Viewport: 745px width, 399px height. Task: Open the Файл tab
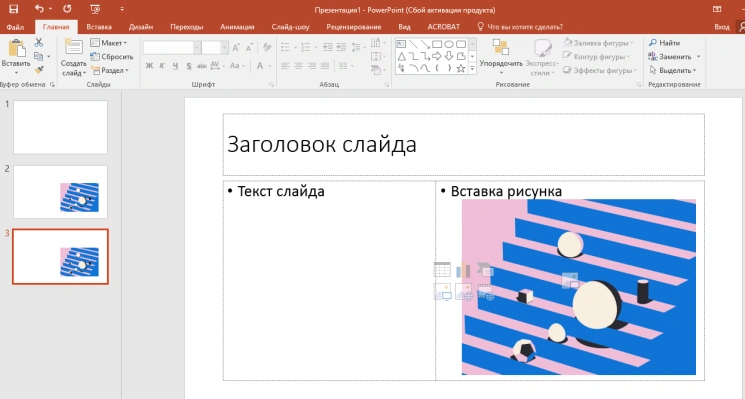(15, 27)
